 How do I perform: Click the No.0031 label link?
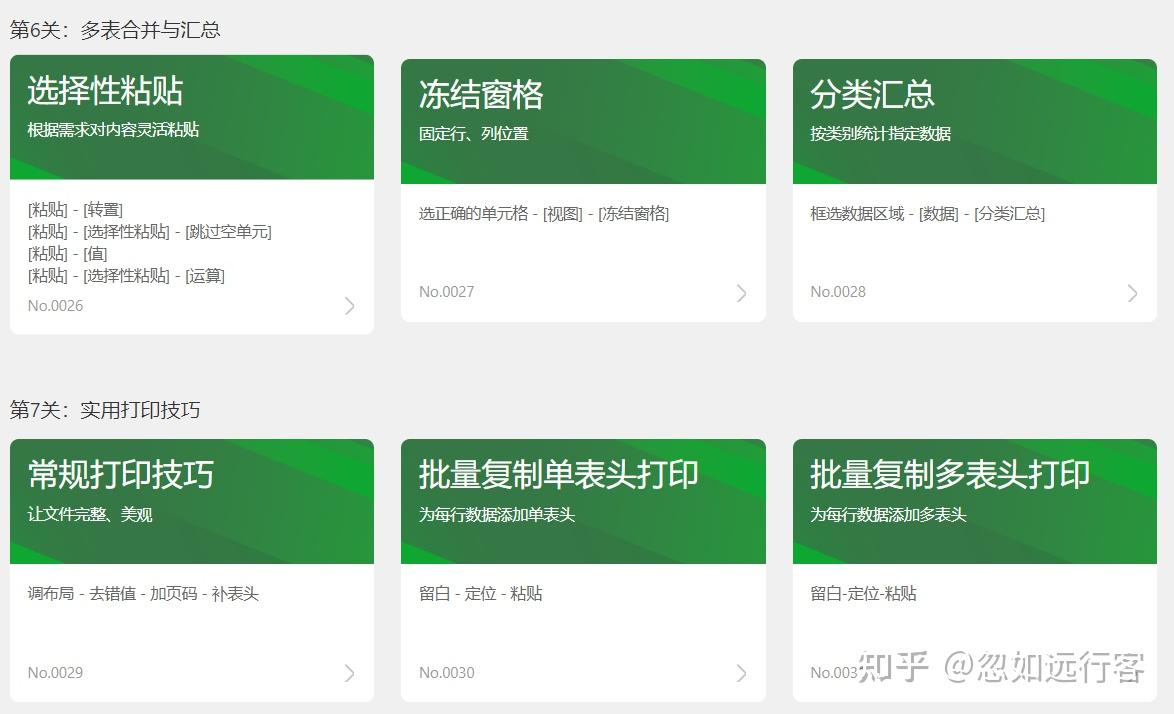[x=837, y=672]
